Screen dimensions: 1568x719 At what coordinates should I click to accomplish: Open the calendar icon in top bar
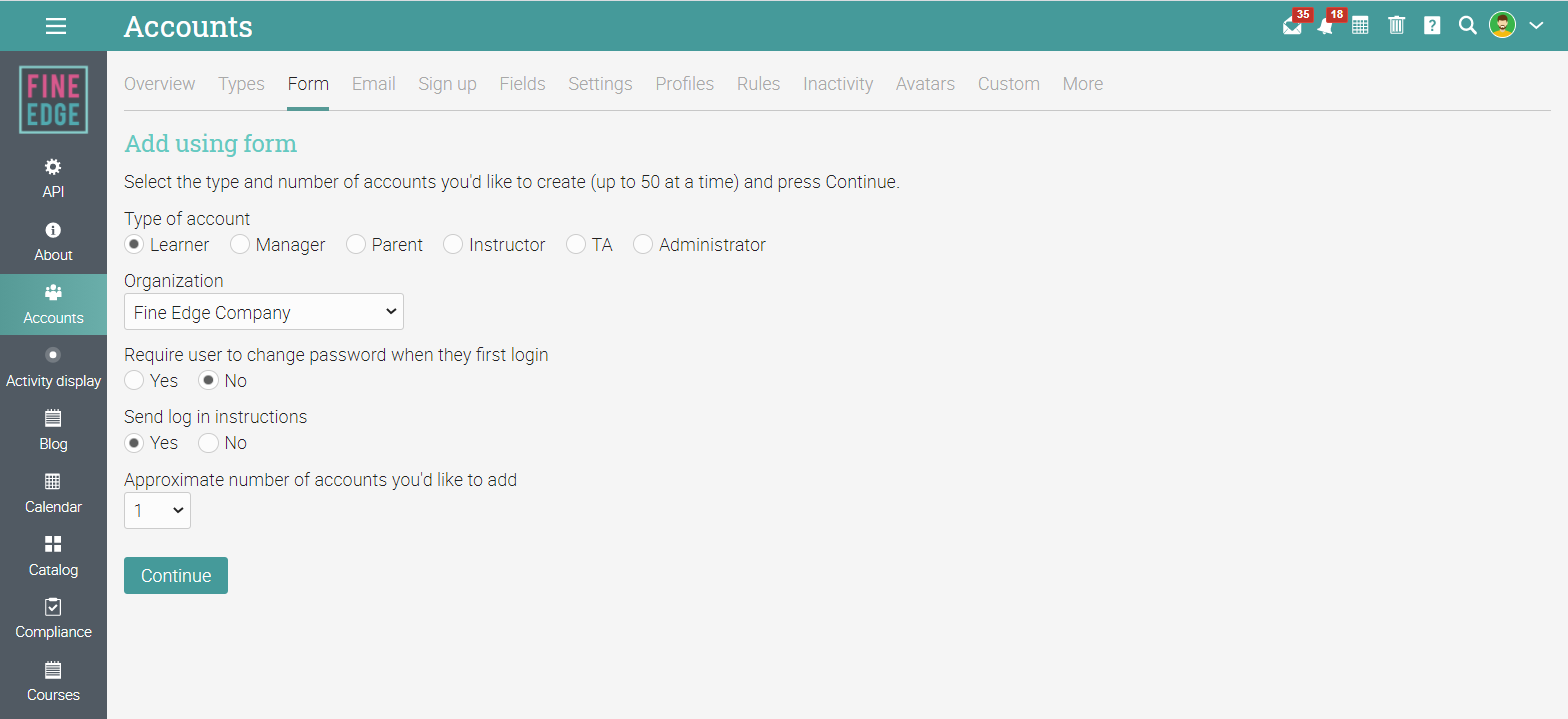pos(1360,26)
